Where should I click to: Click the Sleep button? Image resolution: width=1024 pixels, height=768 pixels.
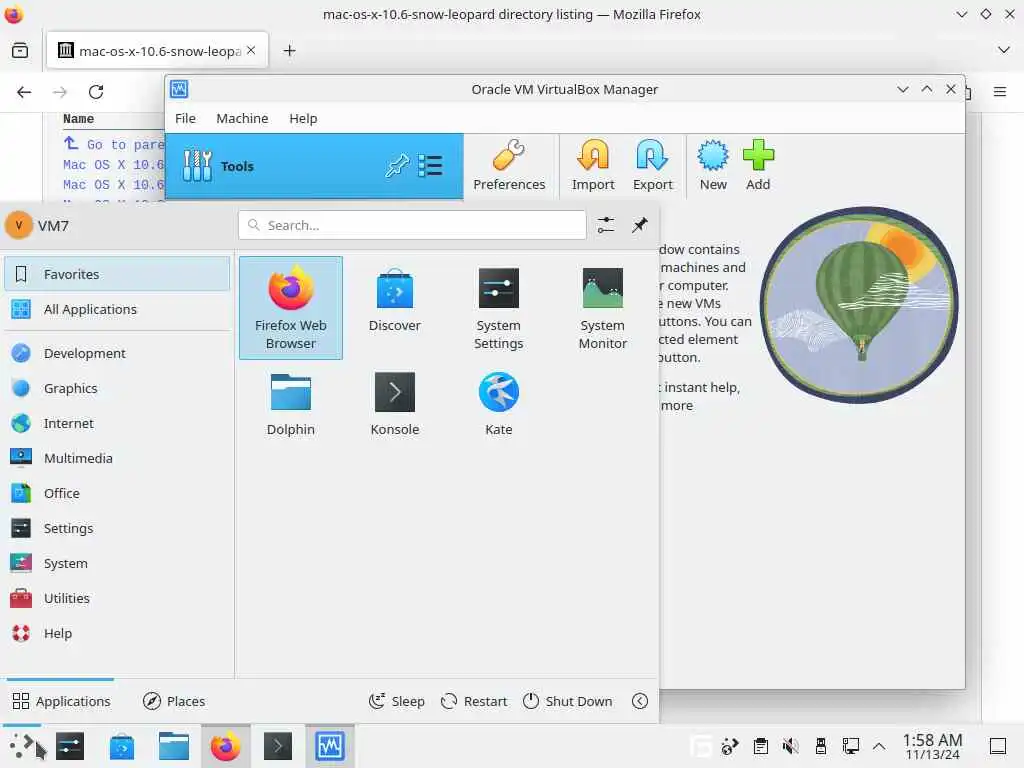pos(396,701)
